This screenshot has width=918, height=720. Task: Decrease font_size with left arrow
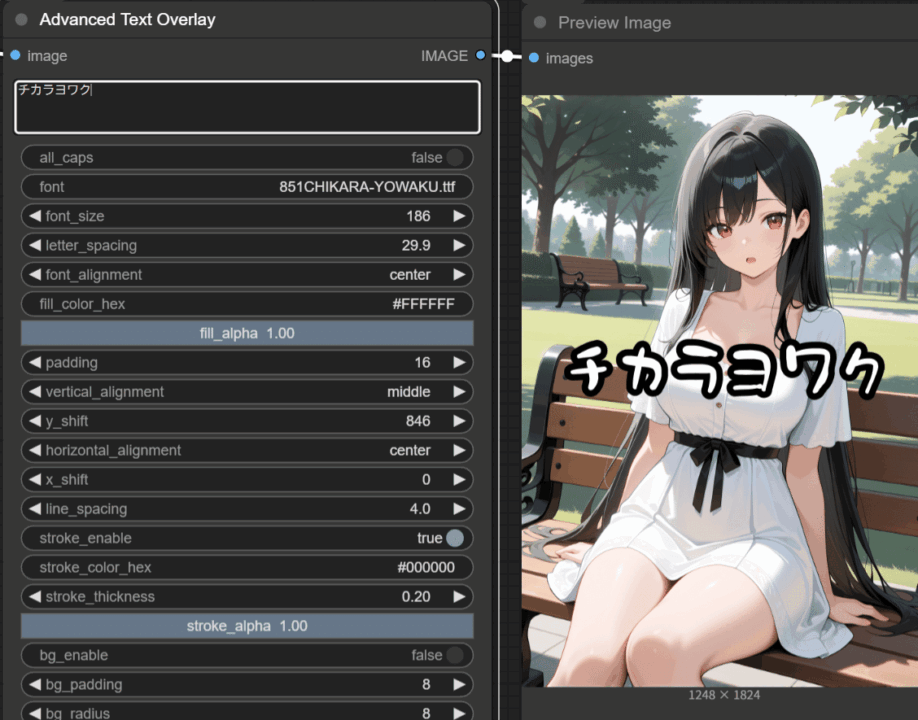[35, 216]
